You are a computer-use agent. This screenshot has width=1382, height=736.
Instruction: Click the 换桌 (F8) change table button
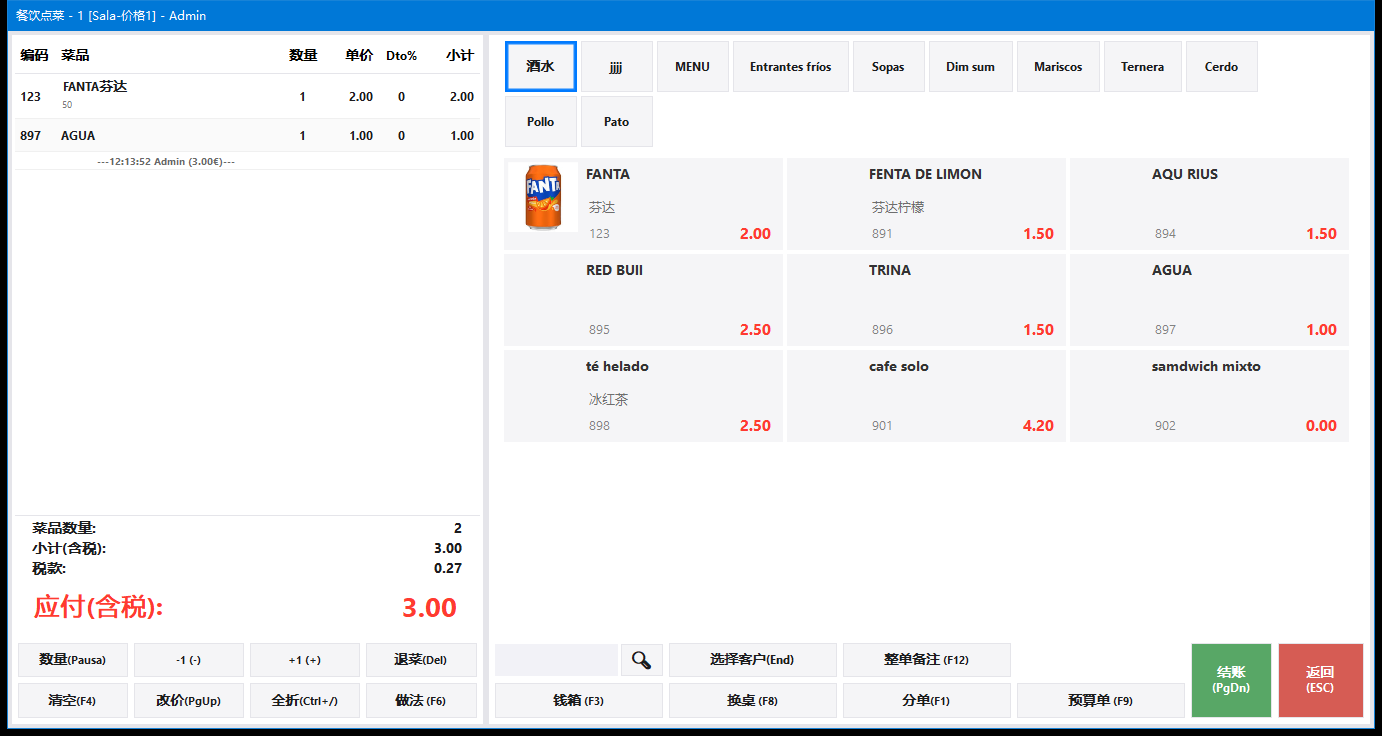(x=753, y=701)
